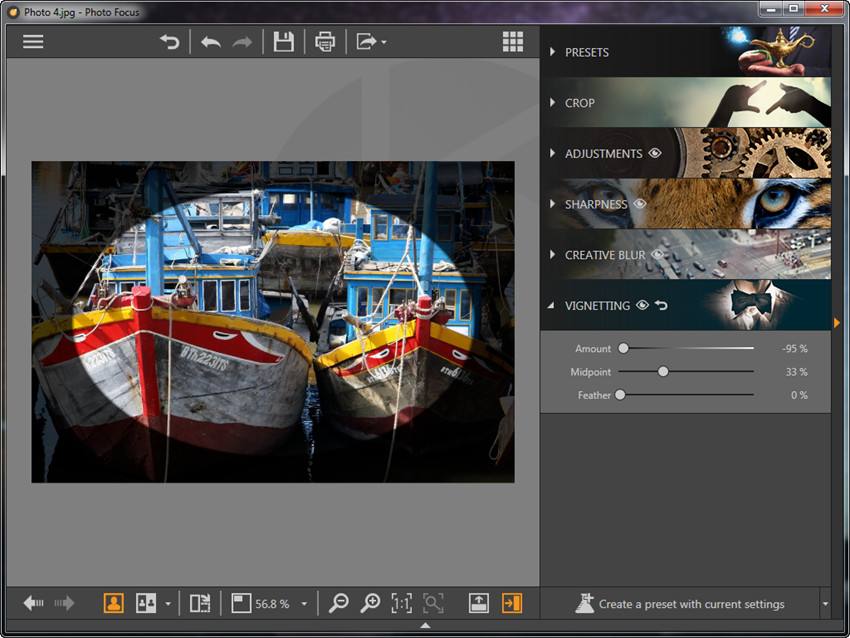
Task: Click the Midpoint slider handle
Action: [663, 371]
